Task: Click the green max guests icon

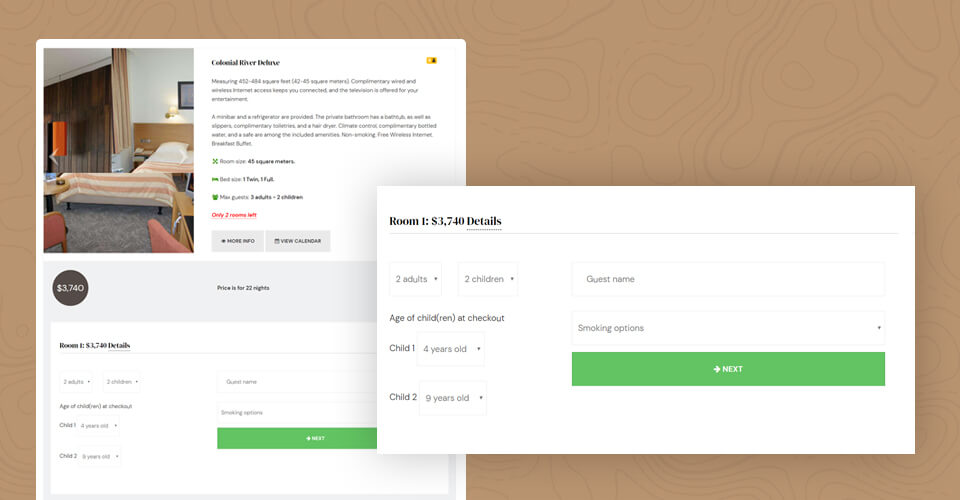Action: pos(215,197)
